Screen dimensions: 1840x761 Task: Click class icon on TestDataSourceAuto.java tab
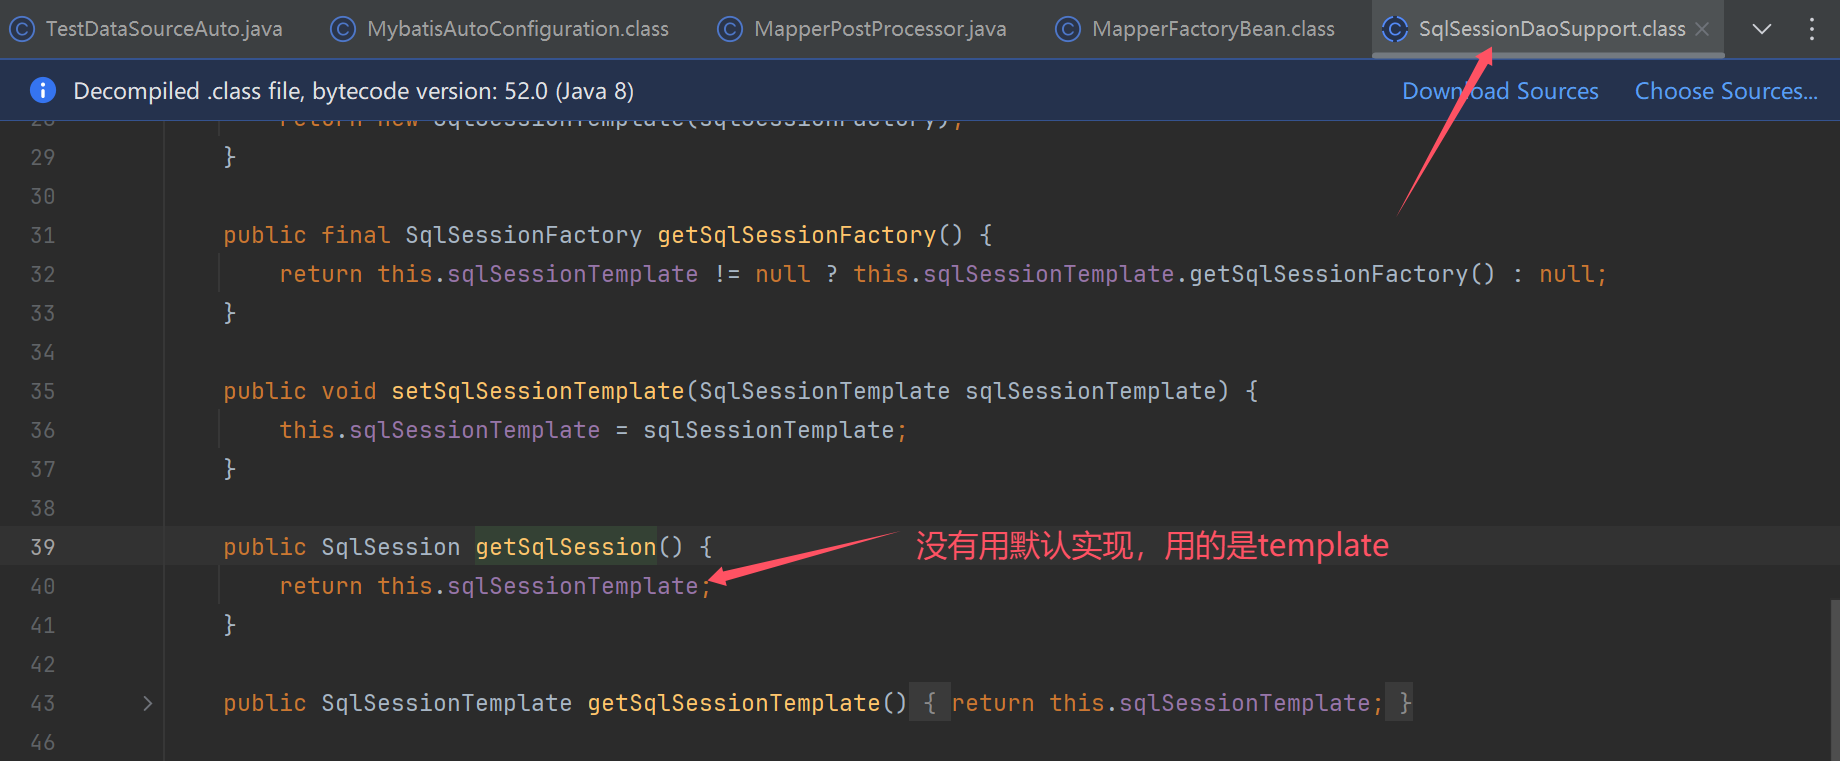coord(22,29)
